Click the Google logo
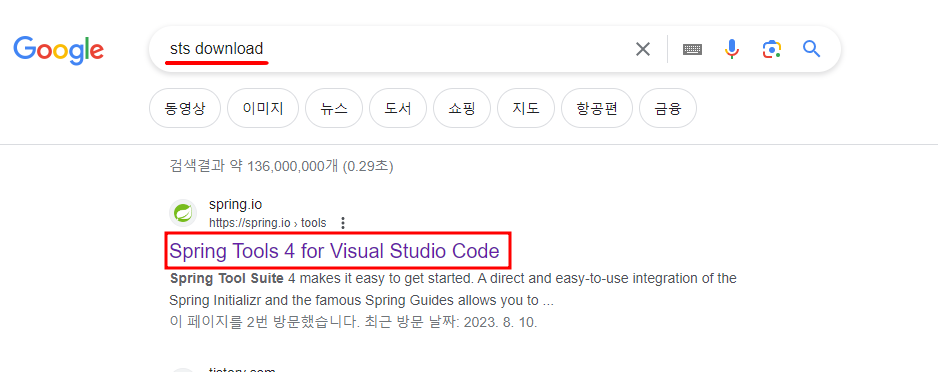938x372 pixels. (59, 50)
